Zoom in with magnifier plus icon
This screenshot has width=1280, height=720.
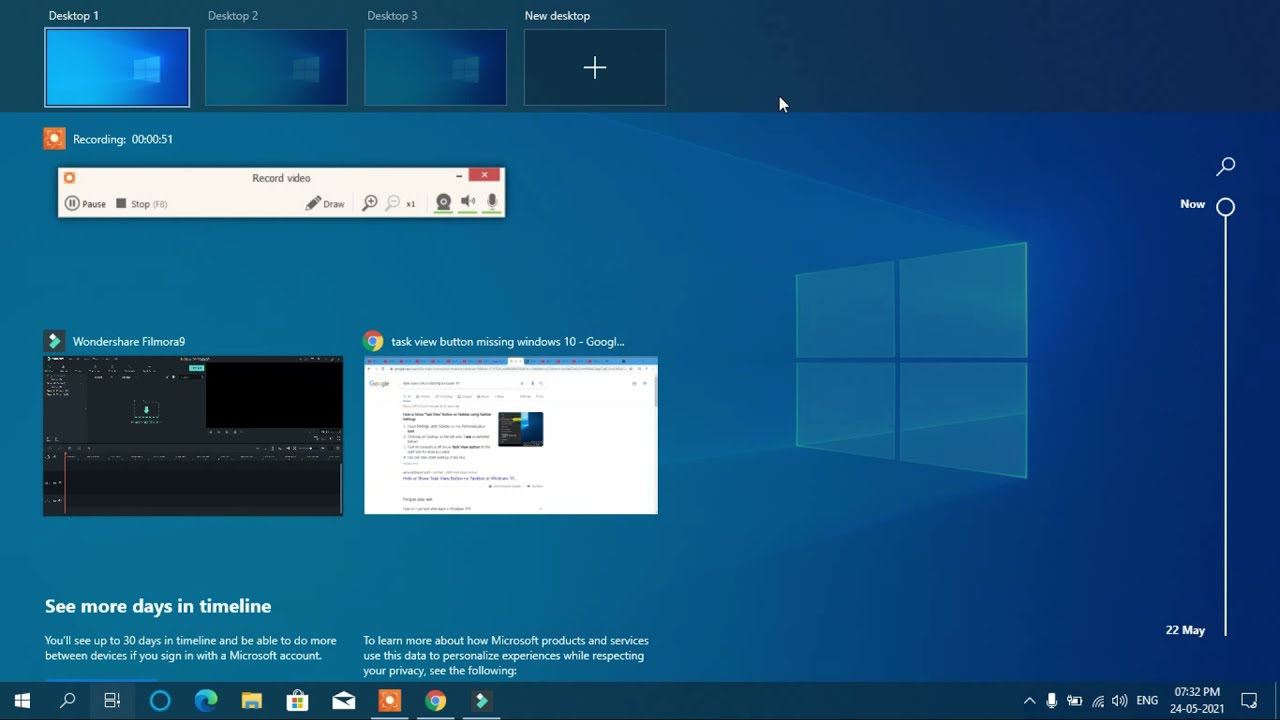pos(370,203)
